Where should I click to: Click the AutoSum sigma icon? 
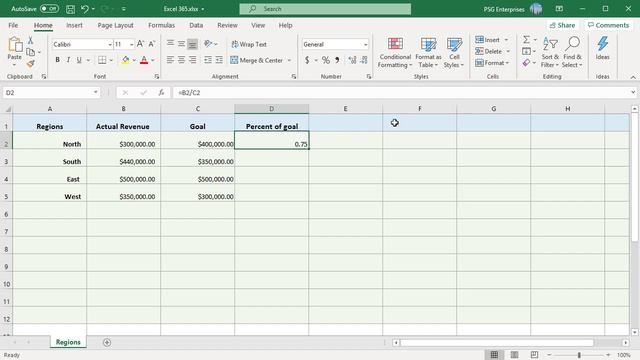tap(527, 40)
